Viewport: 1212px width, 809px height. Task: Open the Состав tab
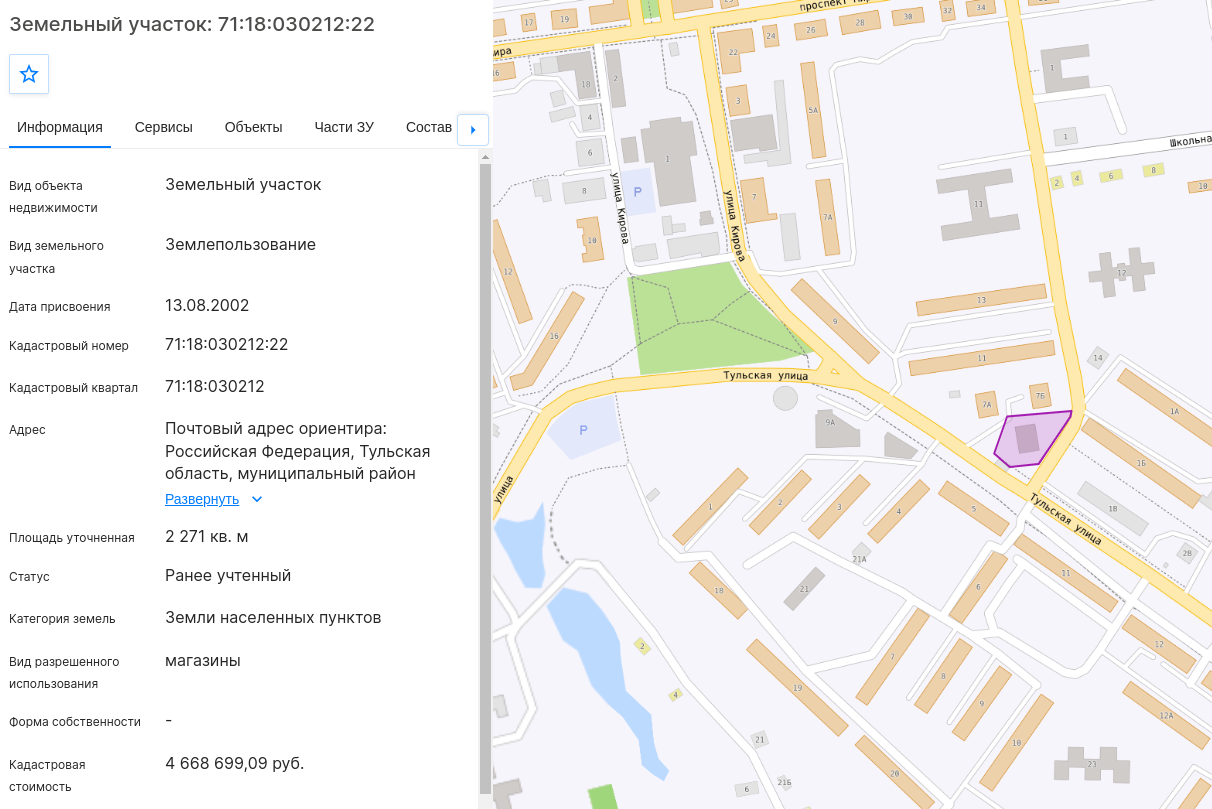tap(429, 127)
